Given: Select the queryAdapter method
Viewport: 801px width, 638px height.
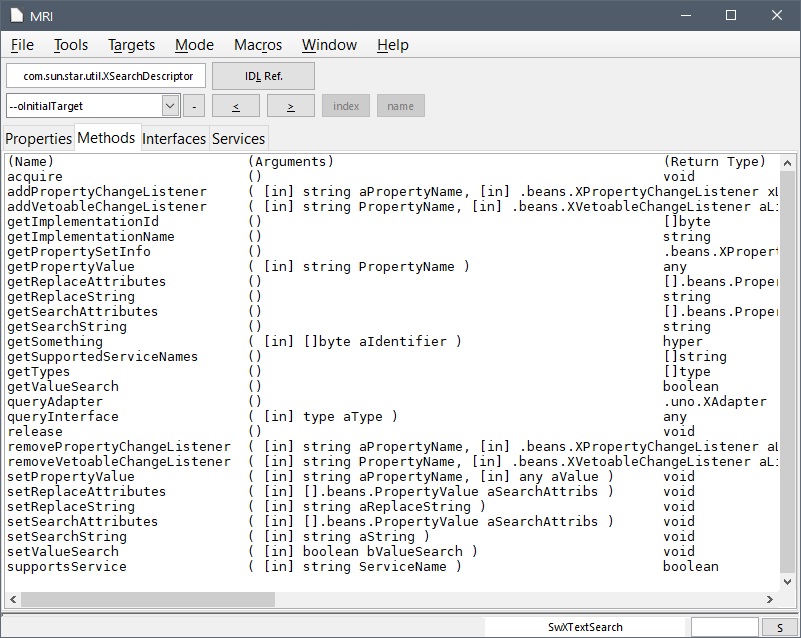Looking at the screenshot, I should pyautogui.click(x=55, y=401).
